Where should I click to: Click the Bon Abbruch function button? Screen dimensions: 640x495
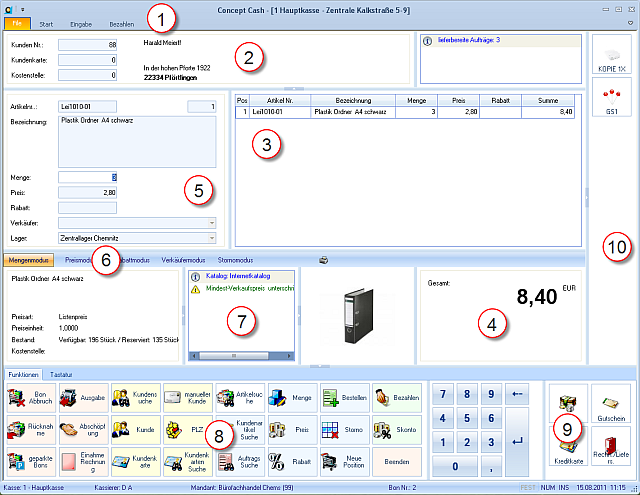coord(30,398)
